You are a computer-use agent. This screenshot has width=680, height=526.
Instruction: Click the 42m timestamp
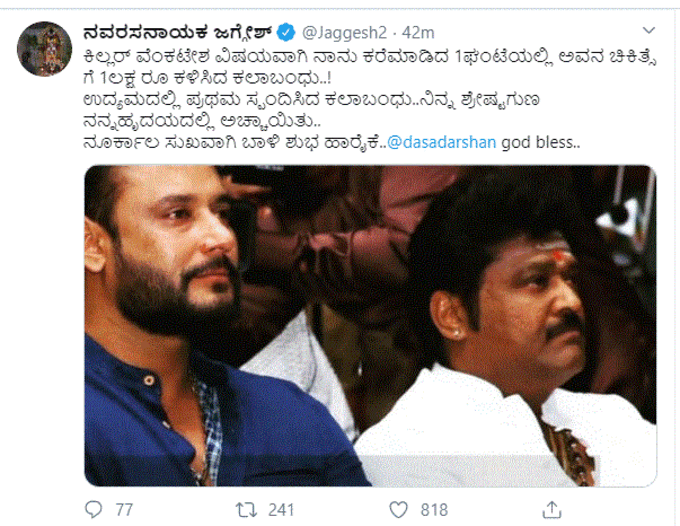point(418,33)
